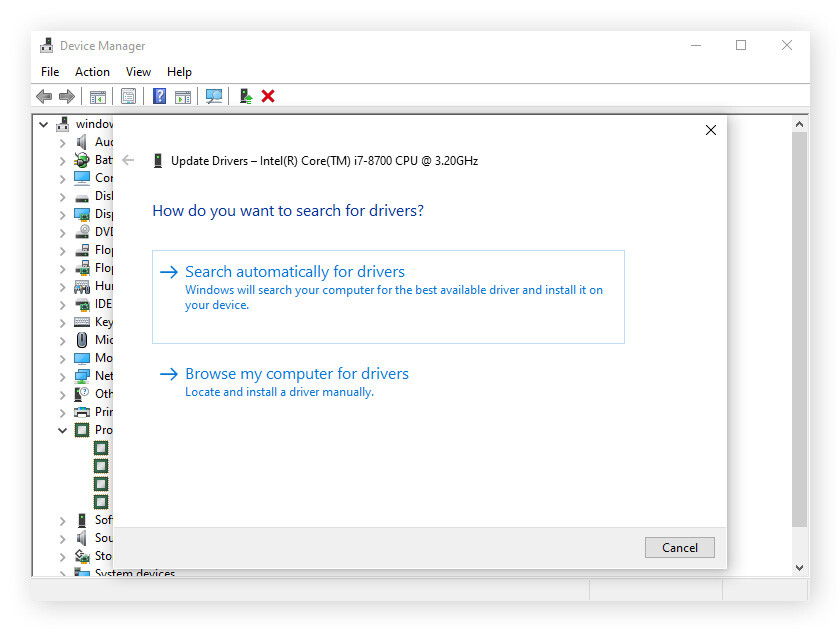Click the Properties toolbar icon
Screen dimensions: 840x631
129,95
